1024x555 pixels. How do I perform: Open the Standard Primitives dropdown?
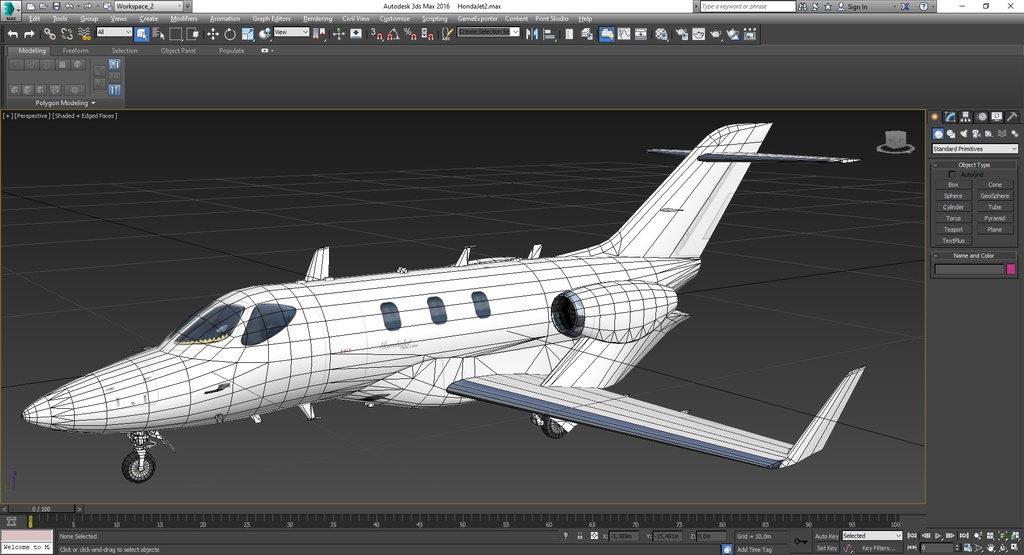pos(974,149)
